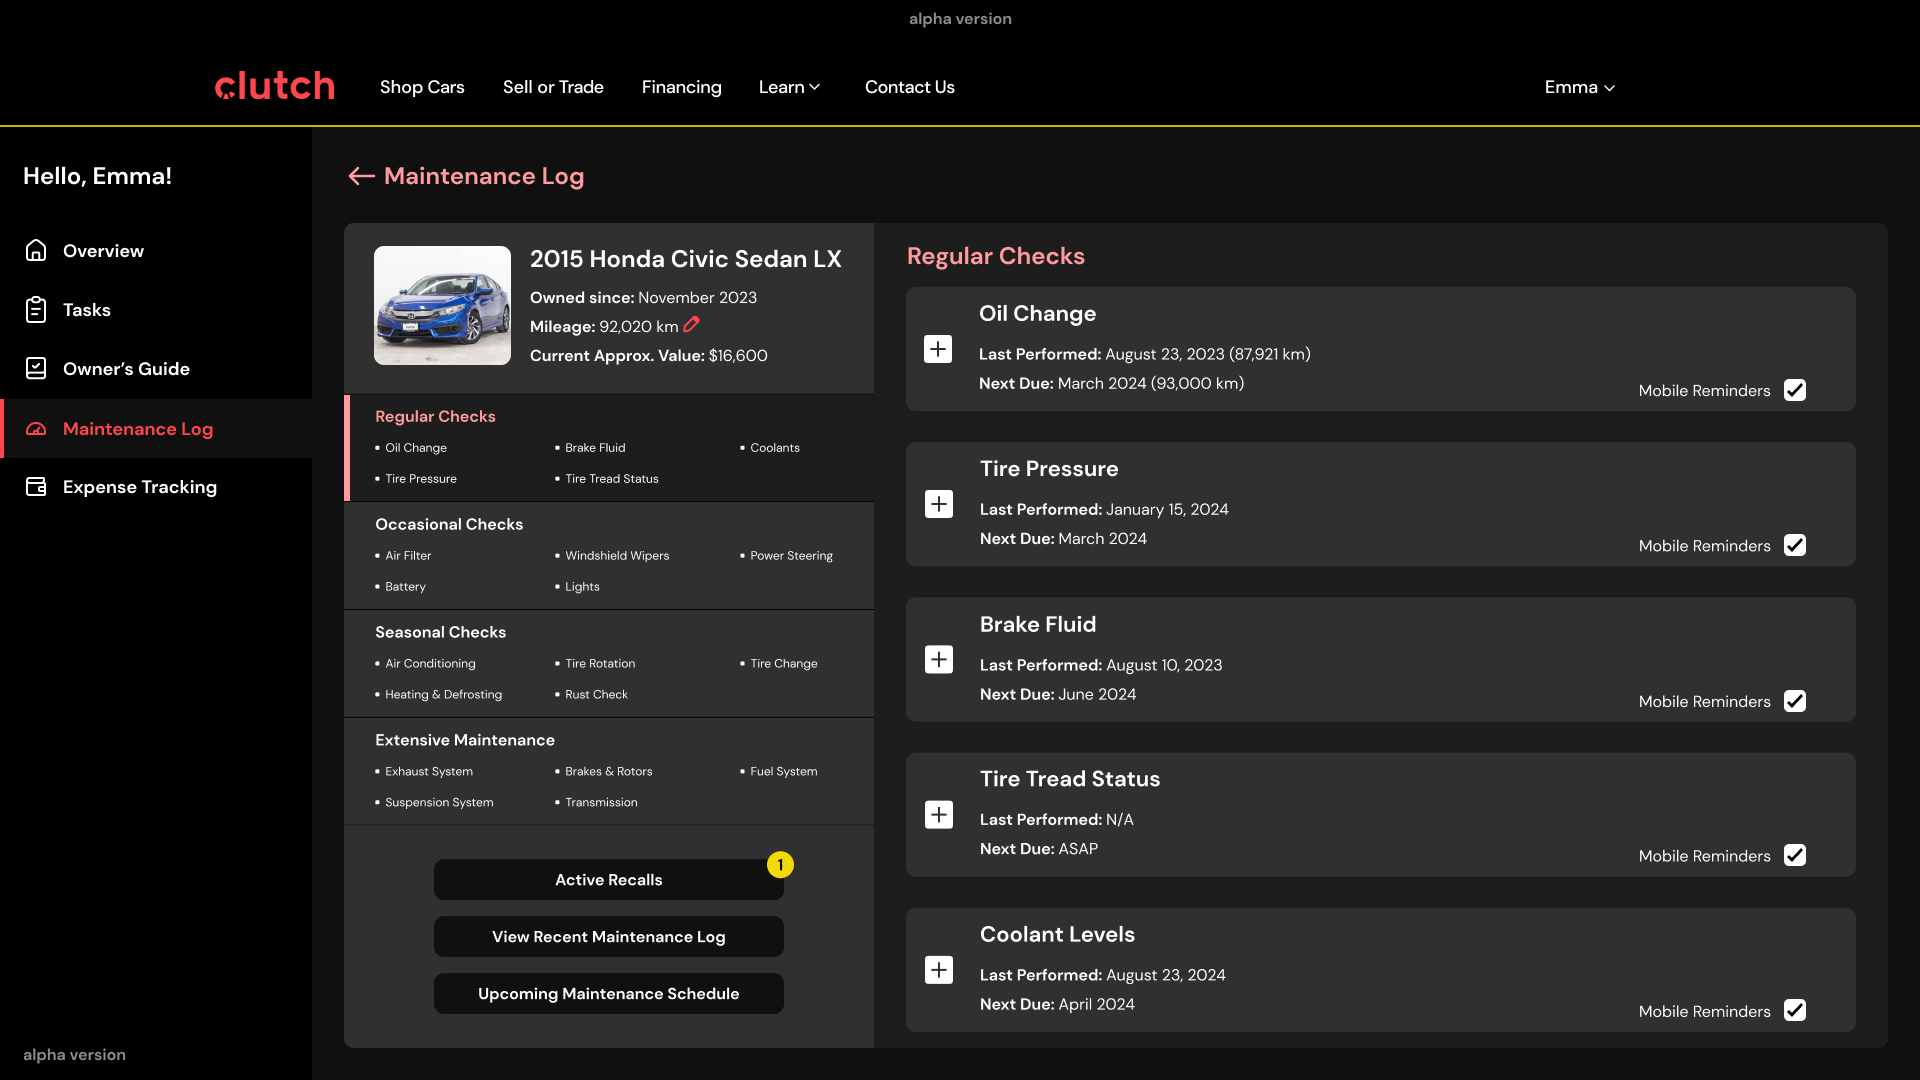Select the Occasional Checks section
This screenshot has height=1080, width=1920.
coord(449,524)
